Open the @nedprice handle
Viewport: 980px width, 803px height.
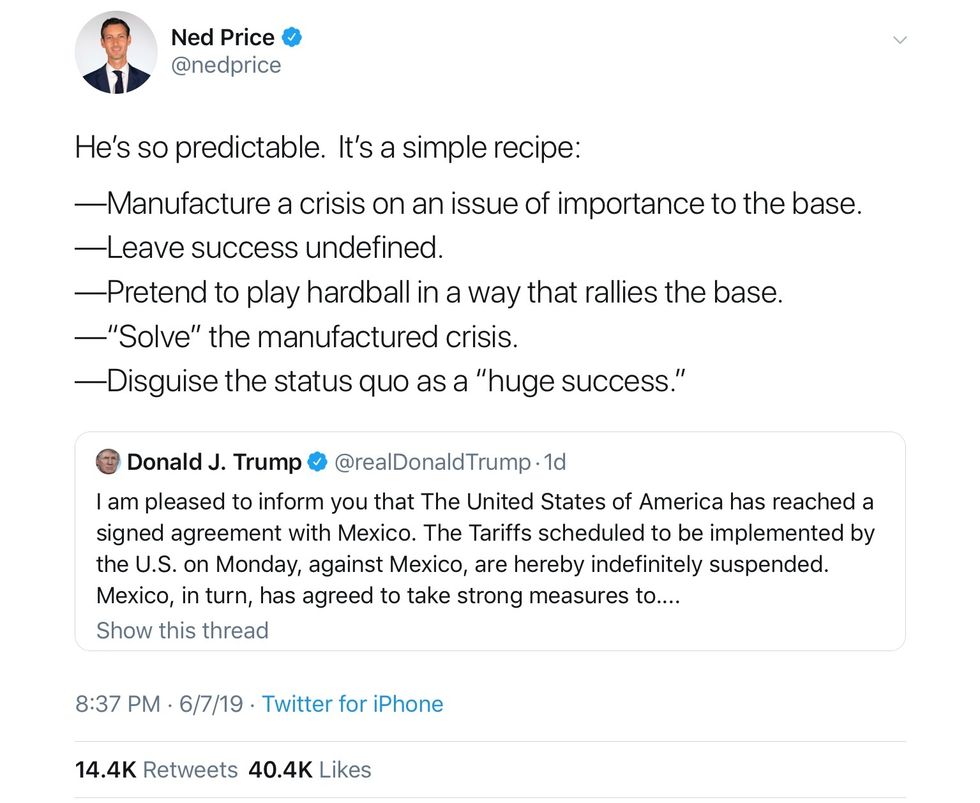226,65
